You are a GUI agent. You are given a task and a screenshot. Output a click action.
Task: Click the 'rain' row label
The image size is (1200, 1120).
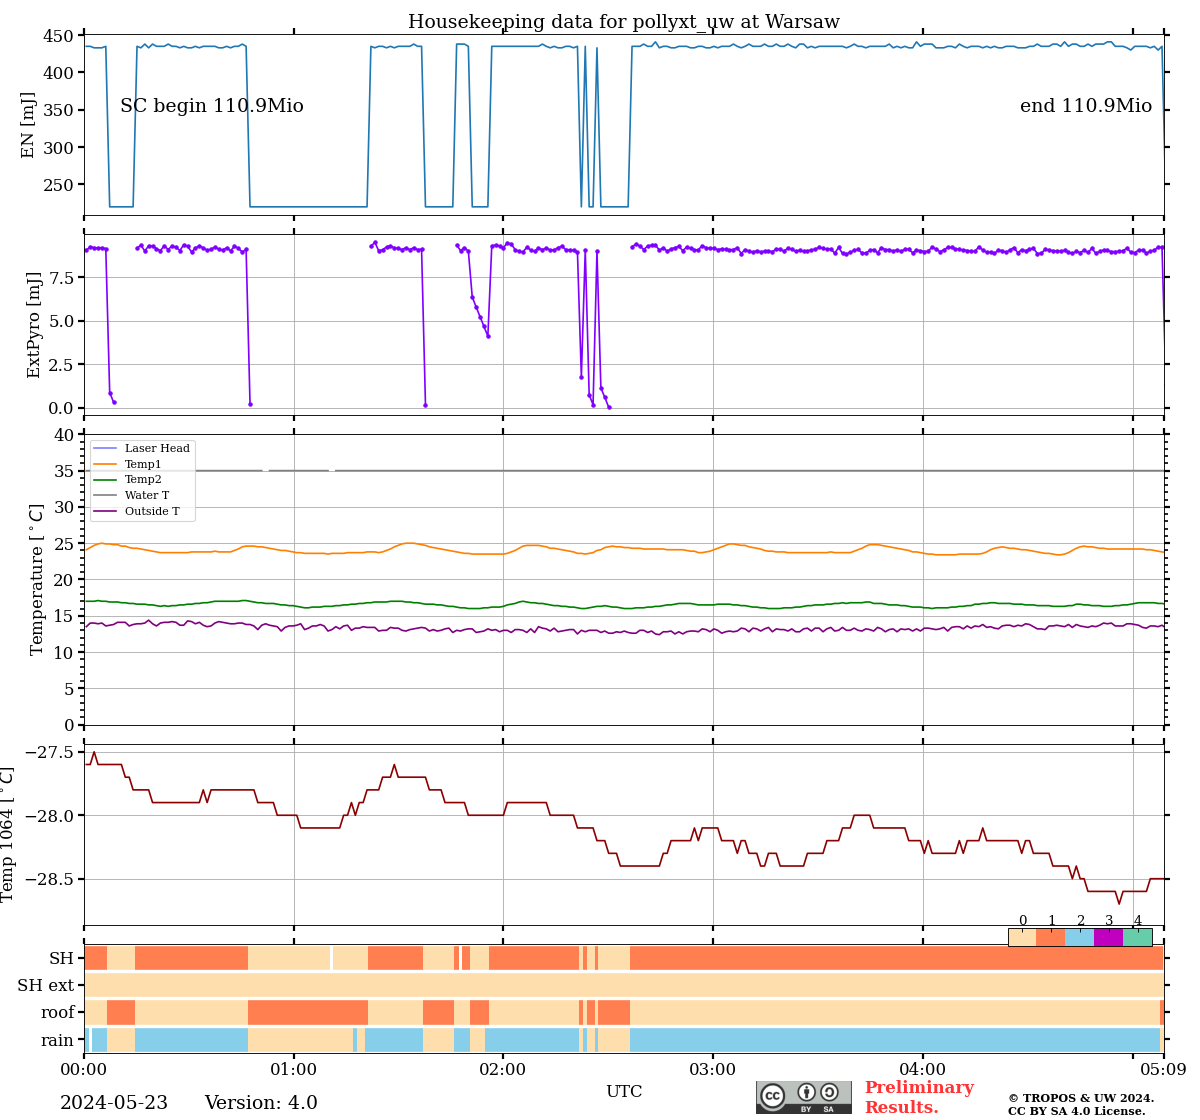point(58,1040)
